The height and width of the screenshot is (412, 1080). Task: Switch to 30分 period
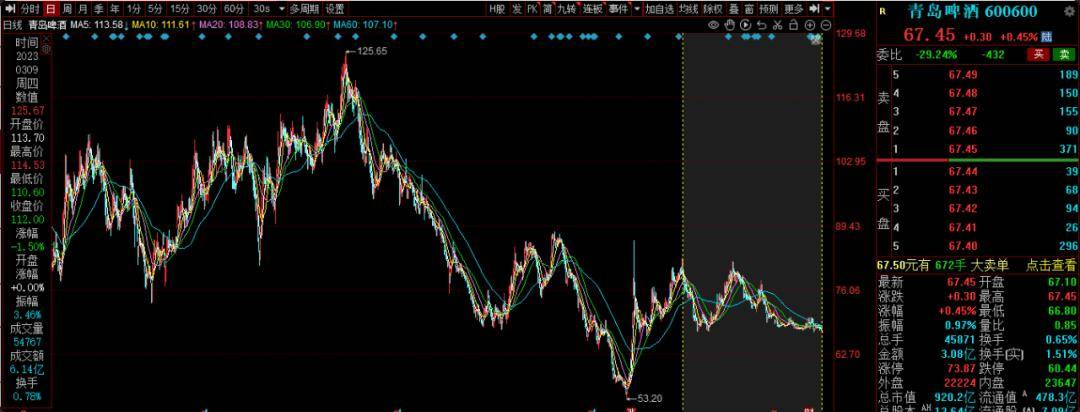(207, 9)
